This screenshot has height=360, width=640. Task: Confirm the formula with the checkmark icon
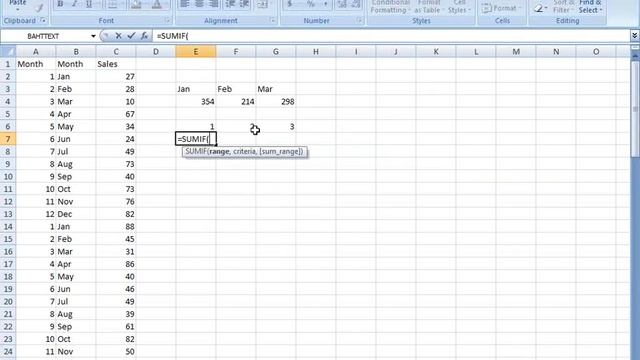(x=131, y=36)
